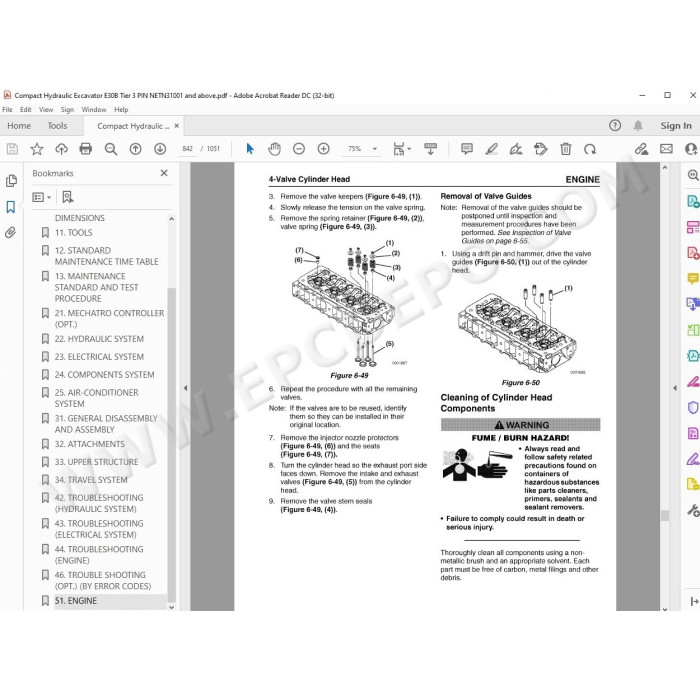Zoom out with the minus button

coord(299,149)
